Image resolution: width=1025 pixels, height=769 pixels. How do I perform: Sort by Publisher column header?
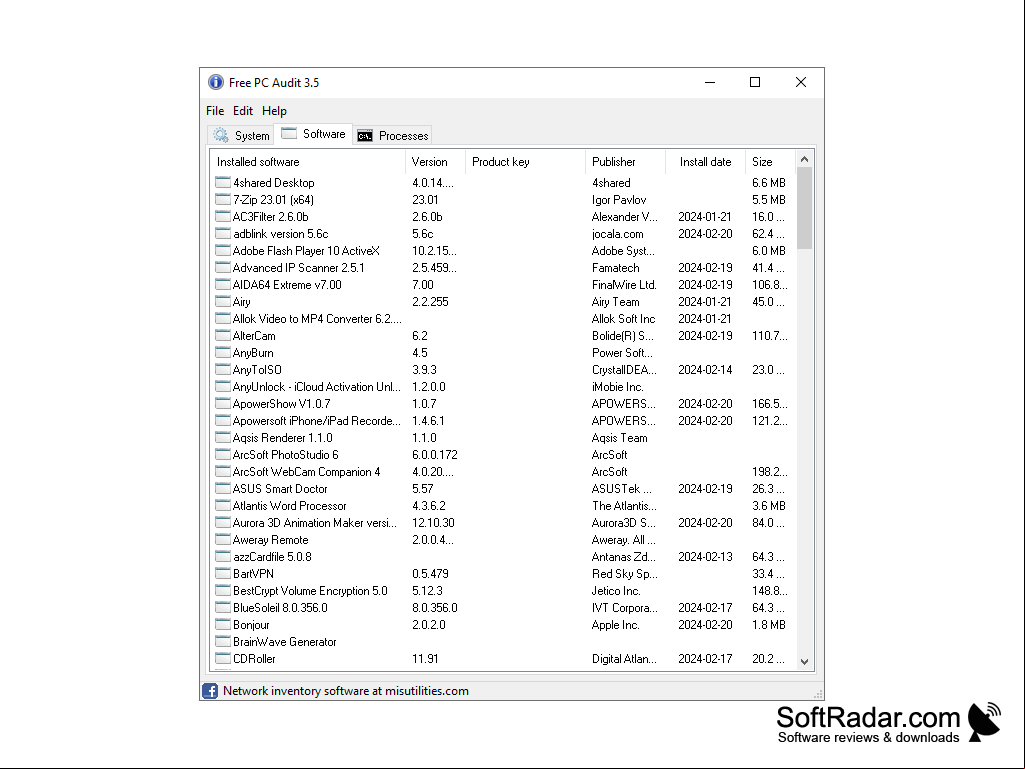pyautogui.click(x=626, y=162)
